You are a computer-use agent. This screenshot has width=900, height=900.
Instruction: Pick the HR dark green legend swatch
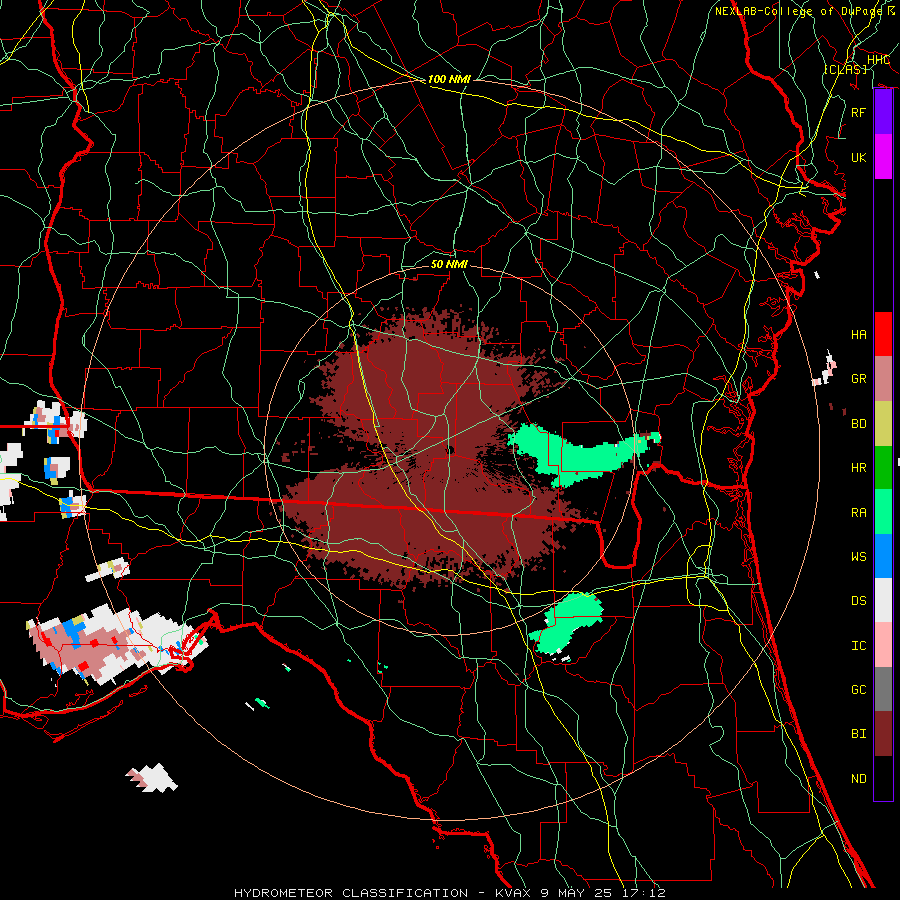tap(883, 468)
